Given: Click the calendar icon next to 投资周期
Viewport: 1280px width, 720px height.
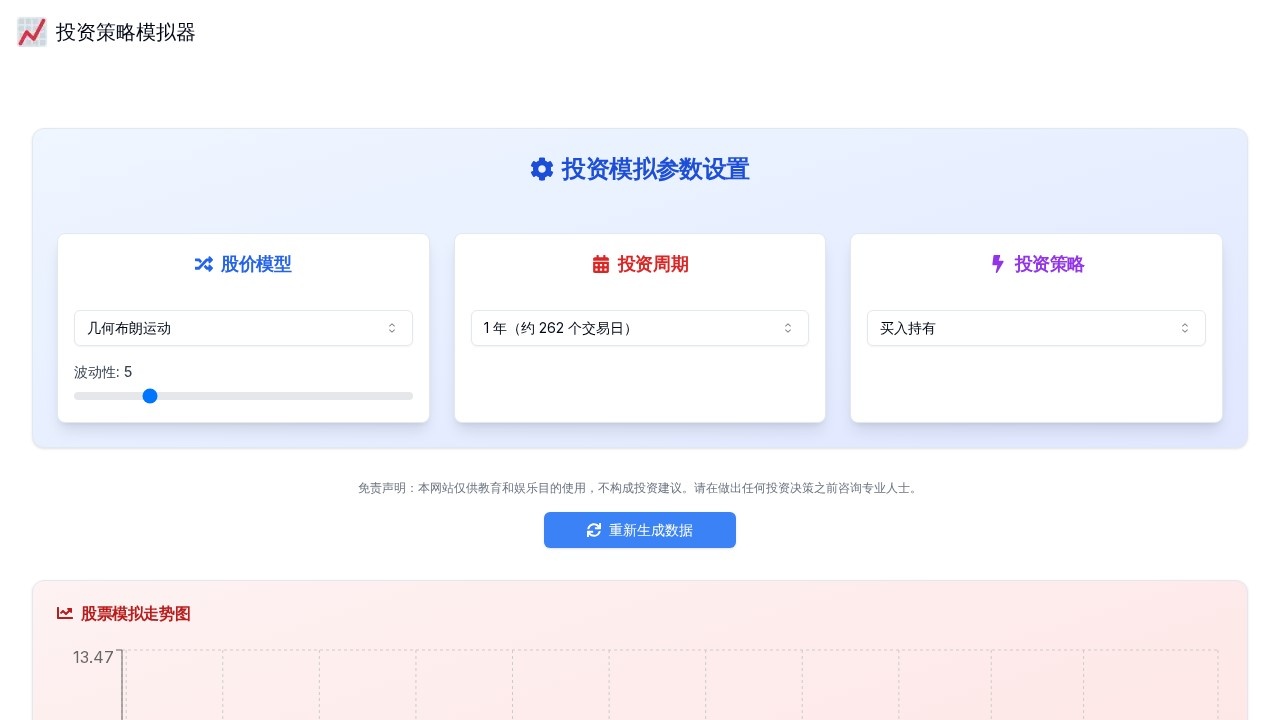Looking at the screenshot, I should (600, 264).
